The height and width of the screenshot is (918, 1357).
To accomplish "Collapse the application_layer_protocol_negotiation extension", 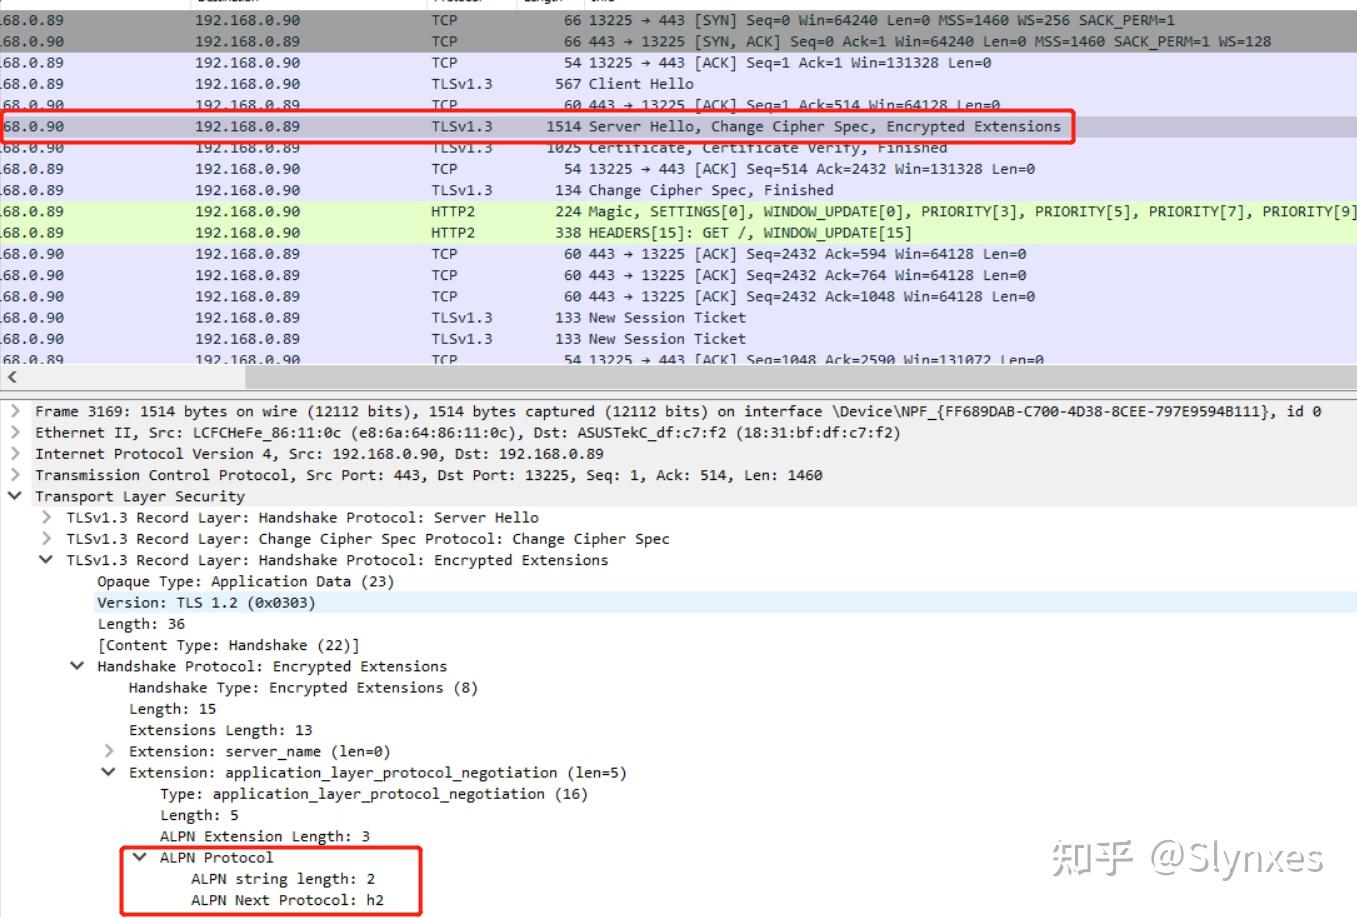I will [109, 772].
